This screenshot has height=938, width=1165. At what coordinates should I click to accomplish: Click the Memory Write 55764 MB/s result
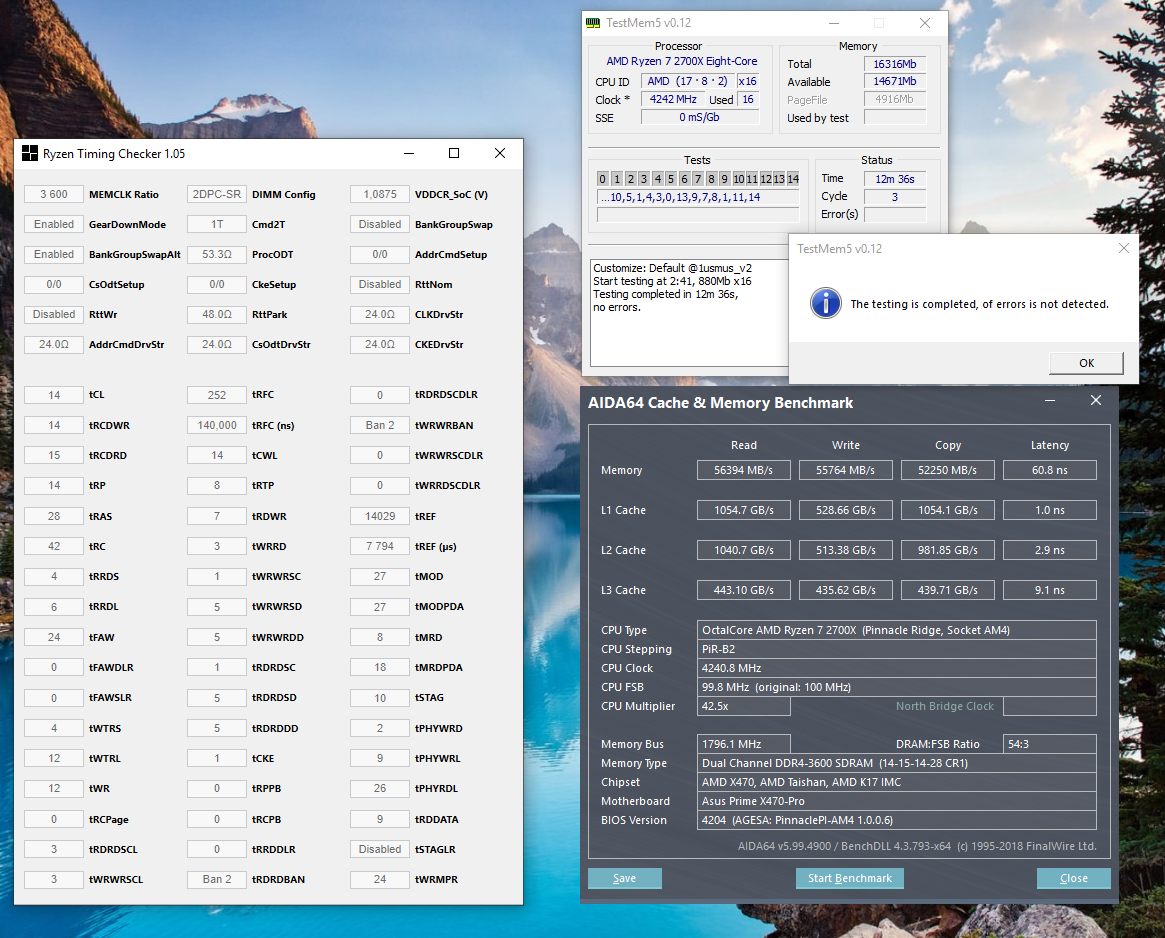tap(846, 470)
